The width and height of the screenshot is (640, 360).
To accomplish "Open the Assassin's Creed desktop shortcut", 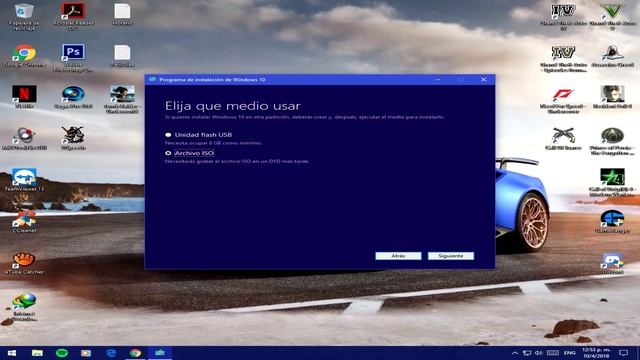I will click(x=612, y=56).
